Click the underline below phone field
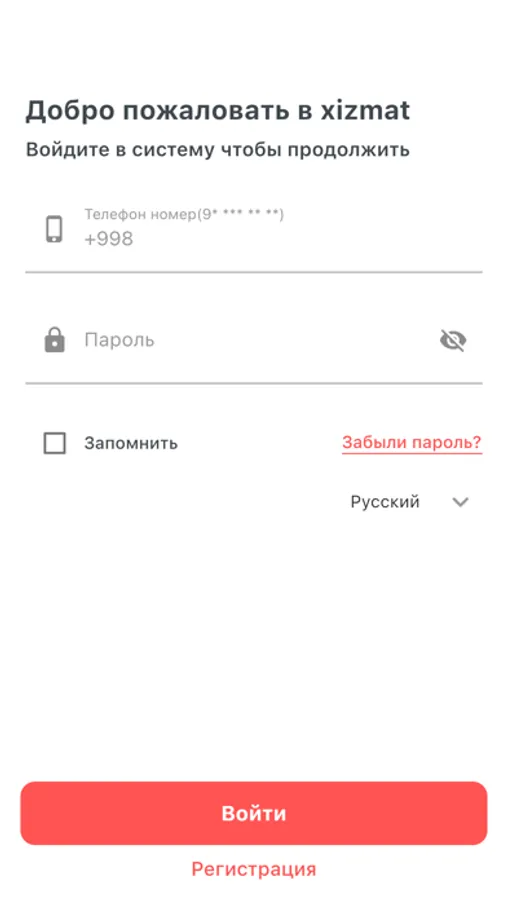507x900 pixels. (254, 272)
